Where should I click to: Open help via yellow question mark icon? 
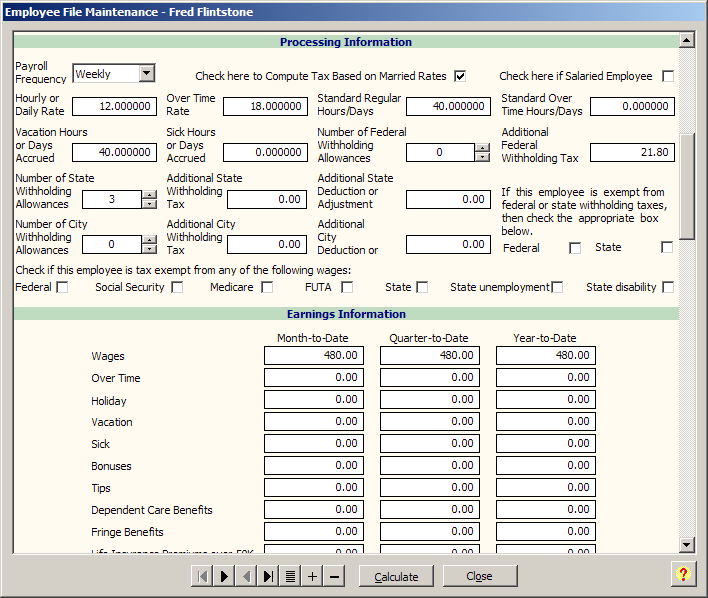click(x=683, y=574)
